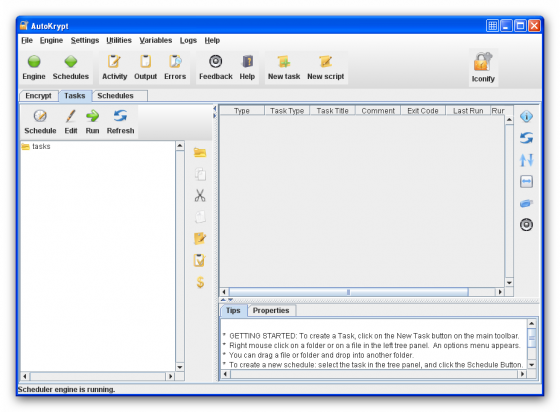Click the refresh icon on right strip

526,138
